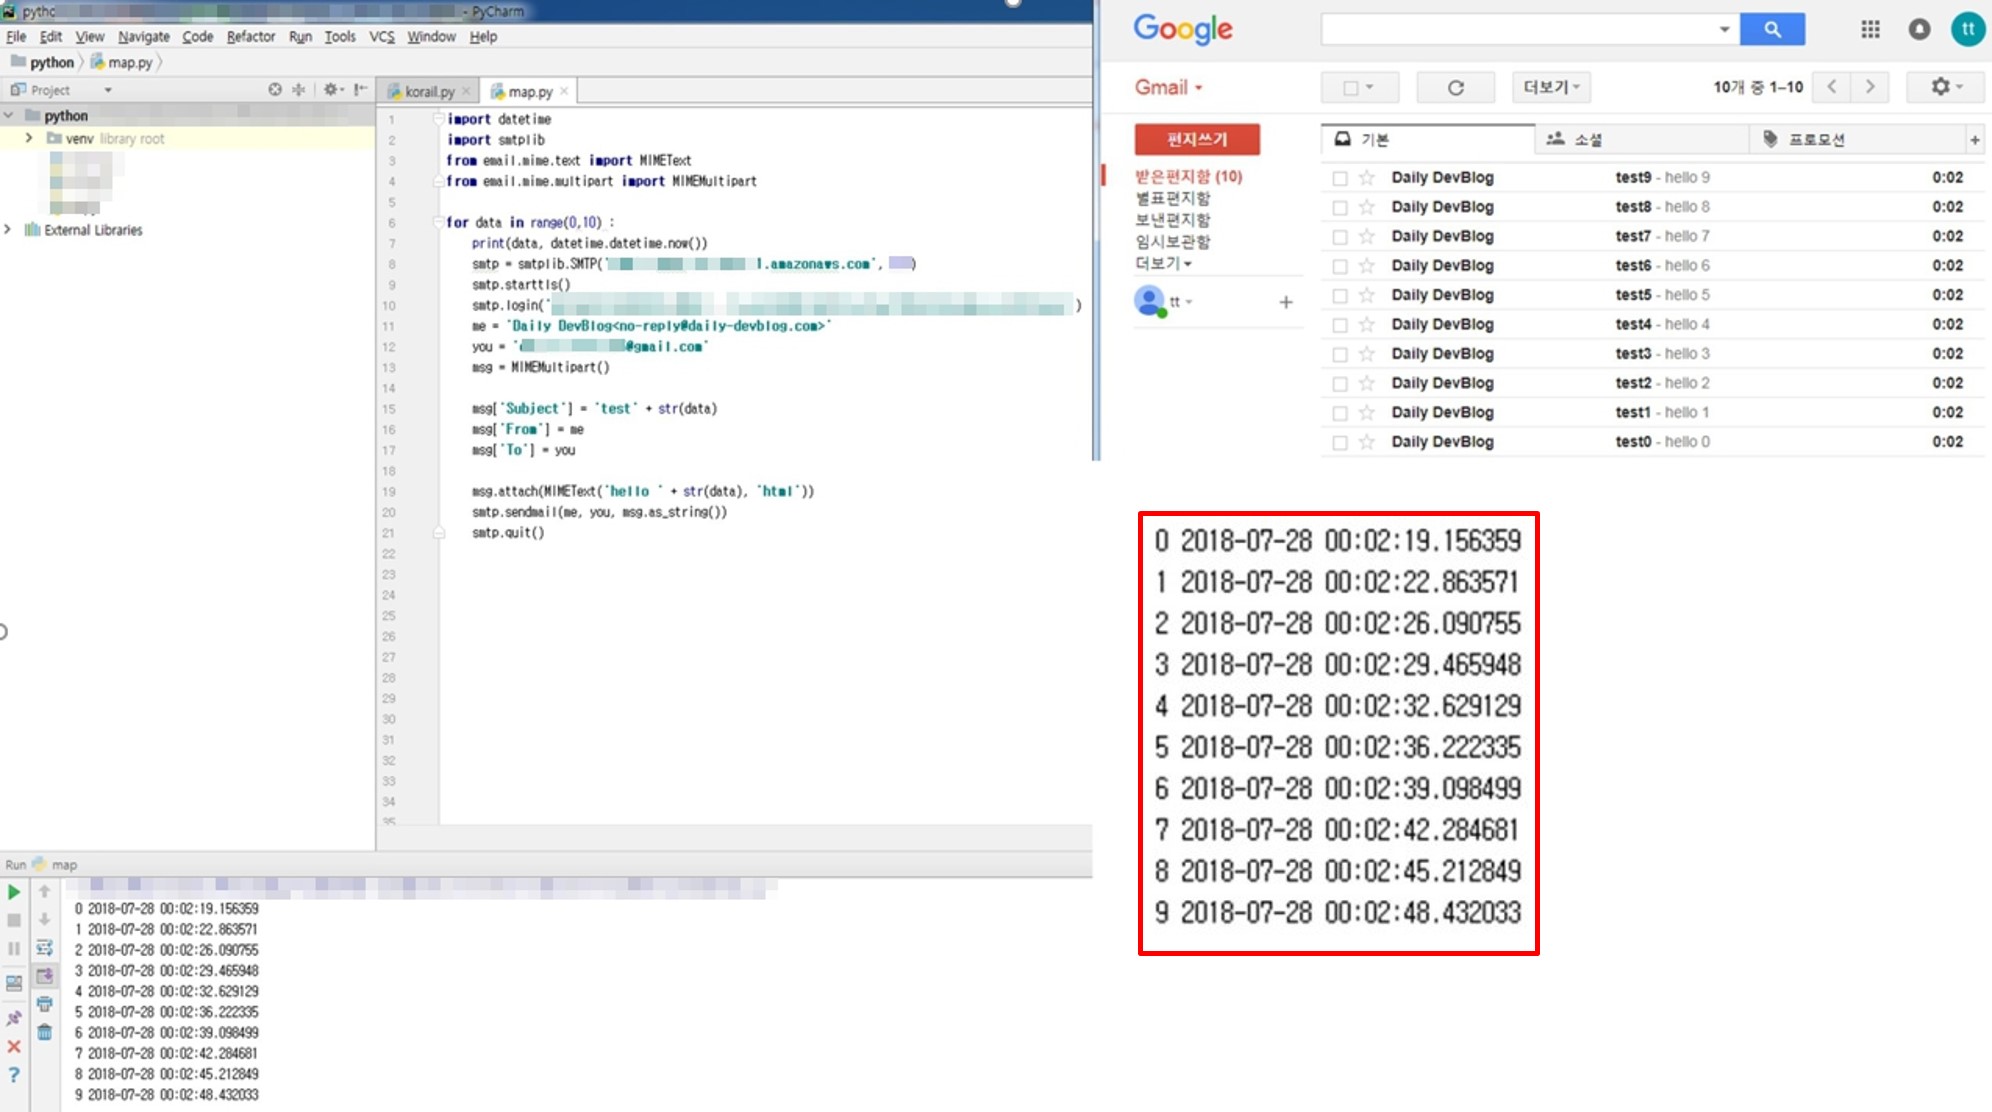Open Google apps grid icon
Image resolution: width=1992 pixels, height=1112 pixels.
click(1870, 29)
